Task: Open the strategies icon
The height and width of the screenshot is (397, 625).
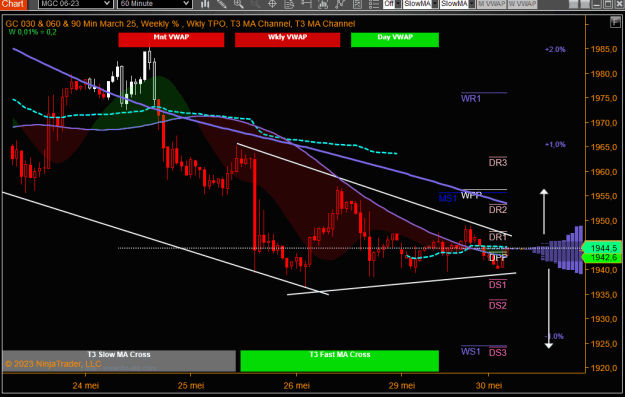Action: click(x=358, y=4)
